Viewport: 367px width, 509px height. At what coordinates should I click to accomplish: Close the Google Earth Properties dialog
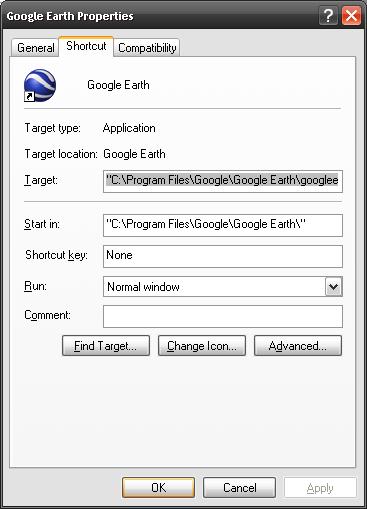351,16
